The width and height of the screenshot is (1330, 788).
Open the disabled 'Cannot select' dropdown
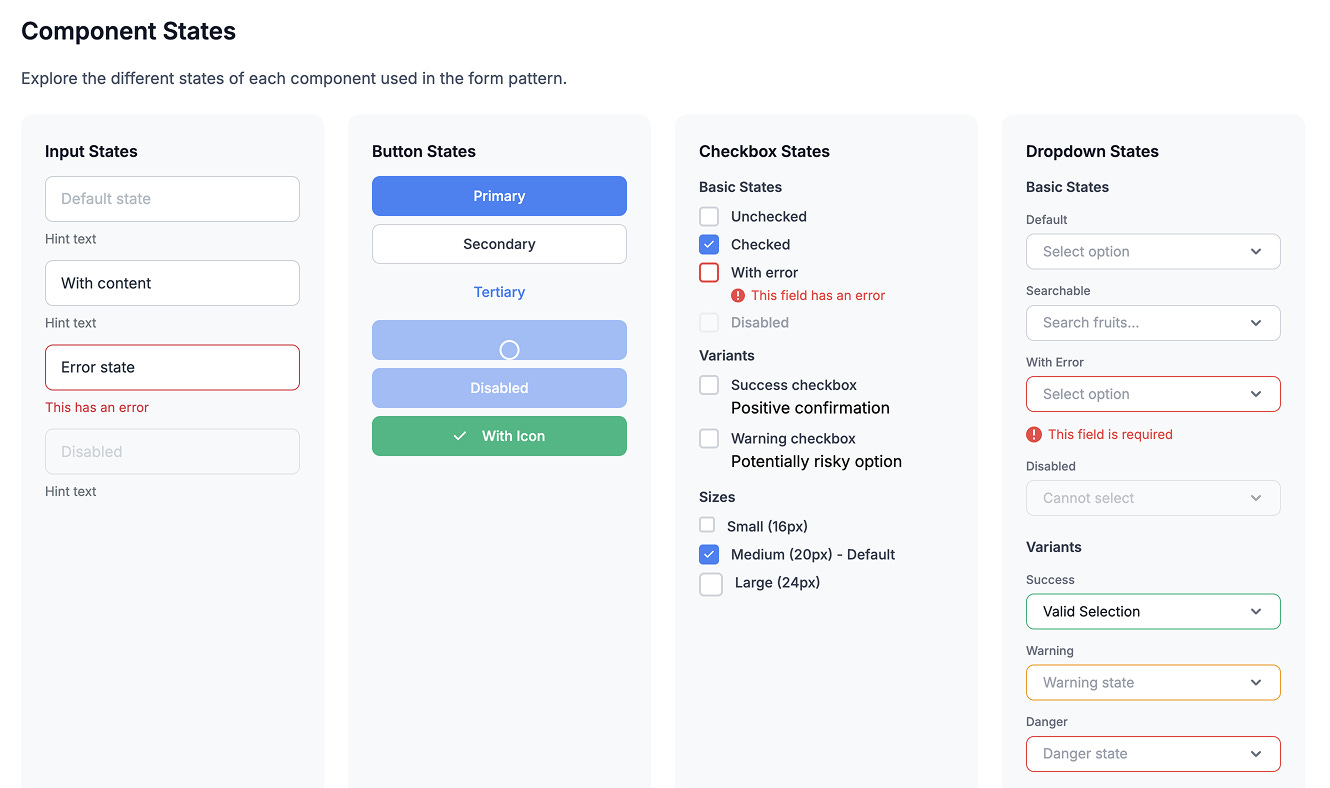(1152, 498)
